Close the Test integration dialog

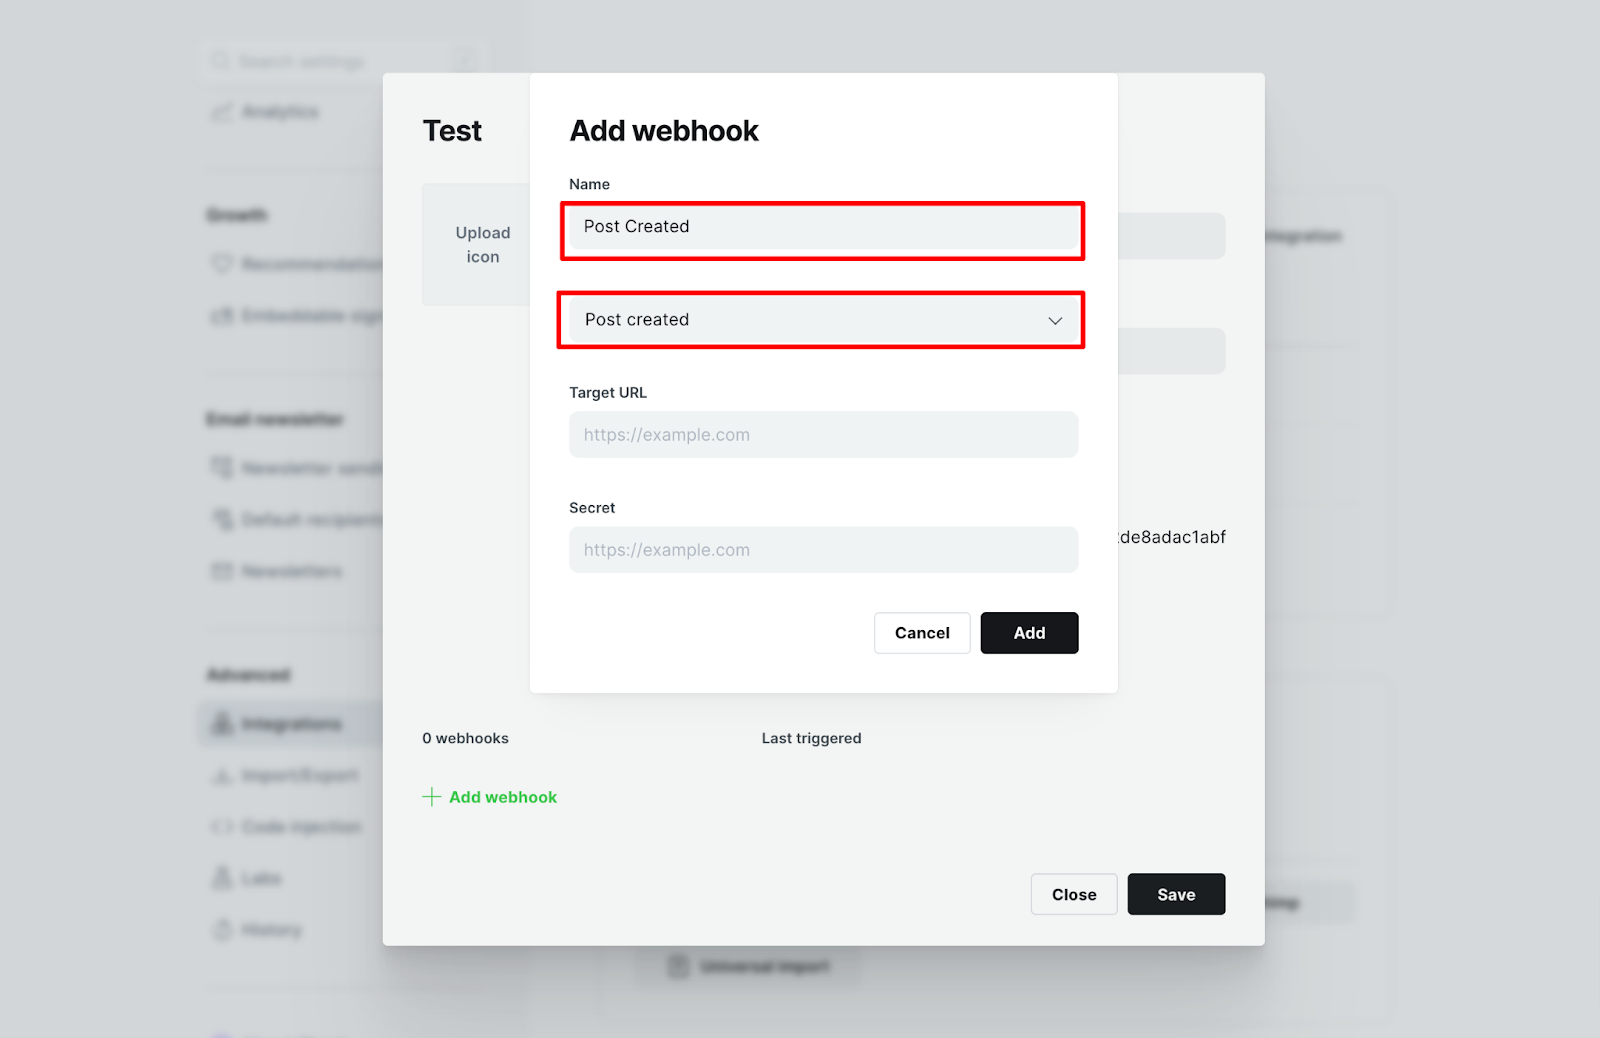pos(1074,895)
